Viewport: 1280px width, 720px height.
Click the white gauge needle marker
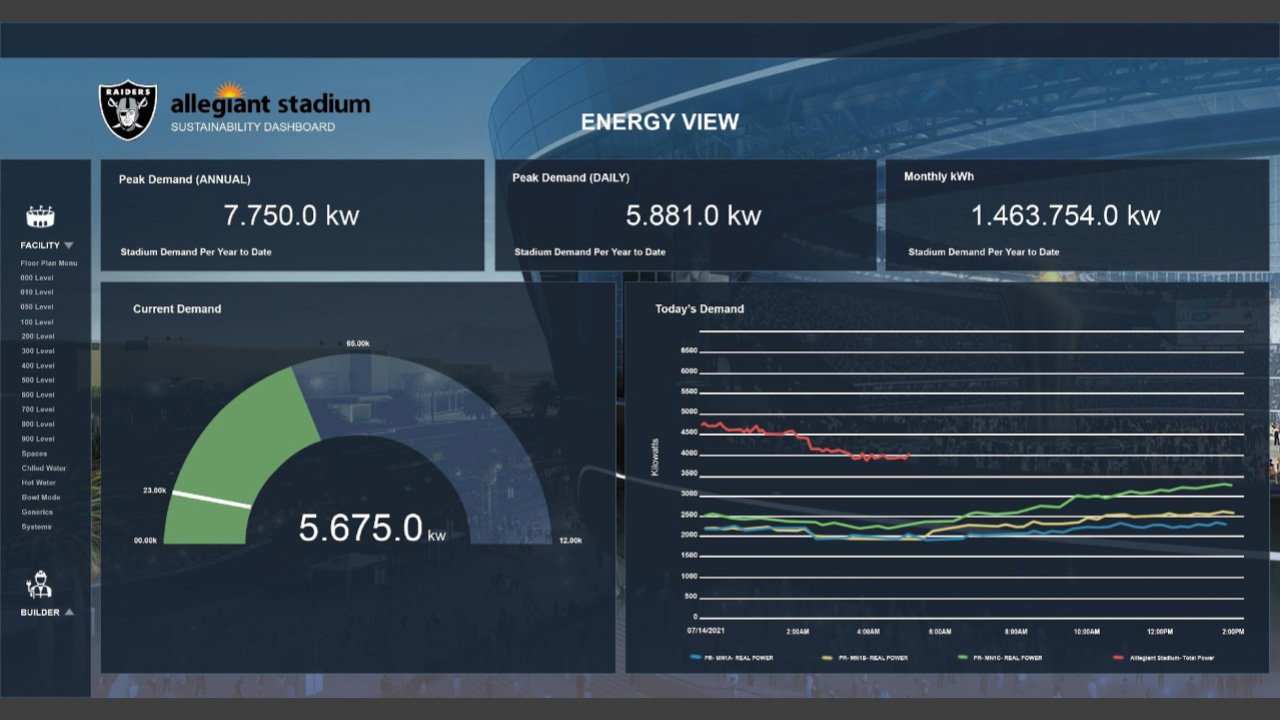click(x=211, y=499)
